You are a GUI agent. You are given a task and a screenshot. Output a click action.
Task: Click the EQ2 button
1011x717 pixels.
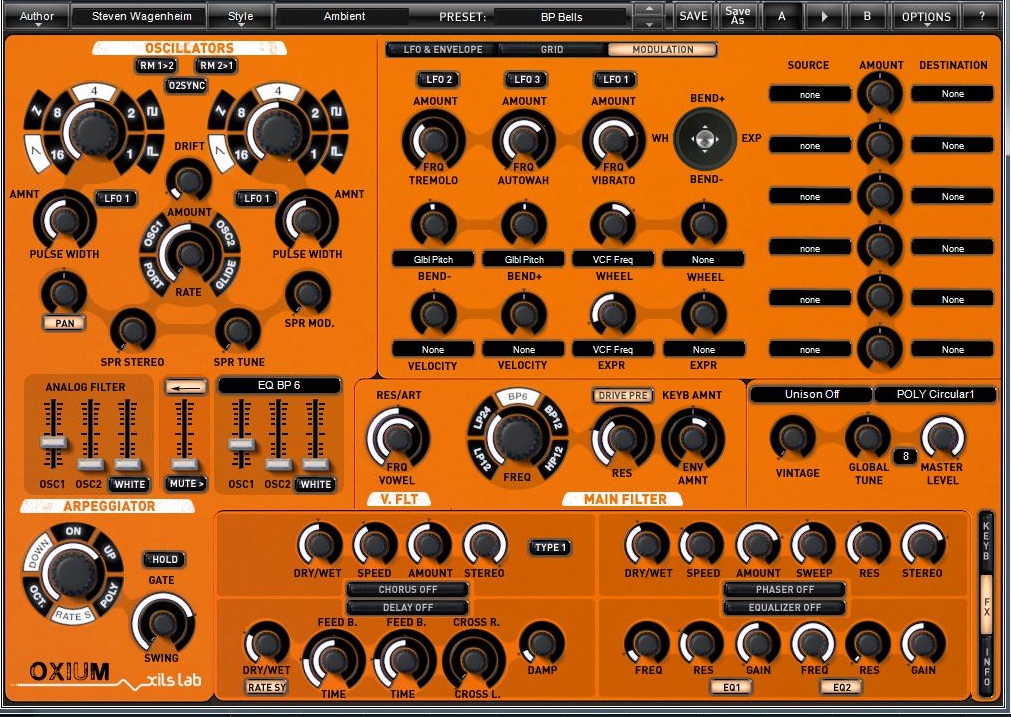(x=841, y=687)
